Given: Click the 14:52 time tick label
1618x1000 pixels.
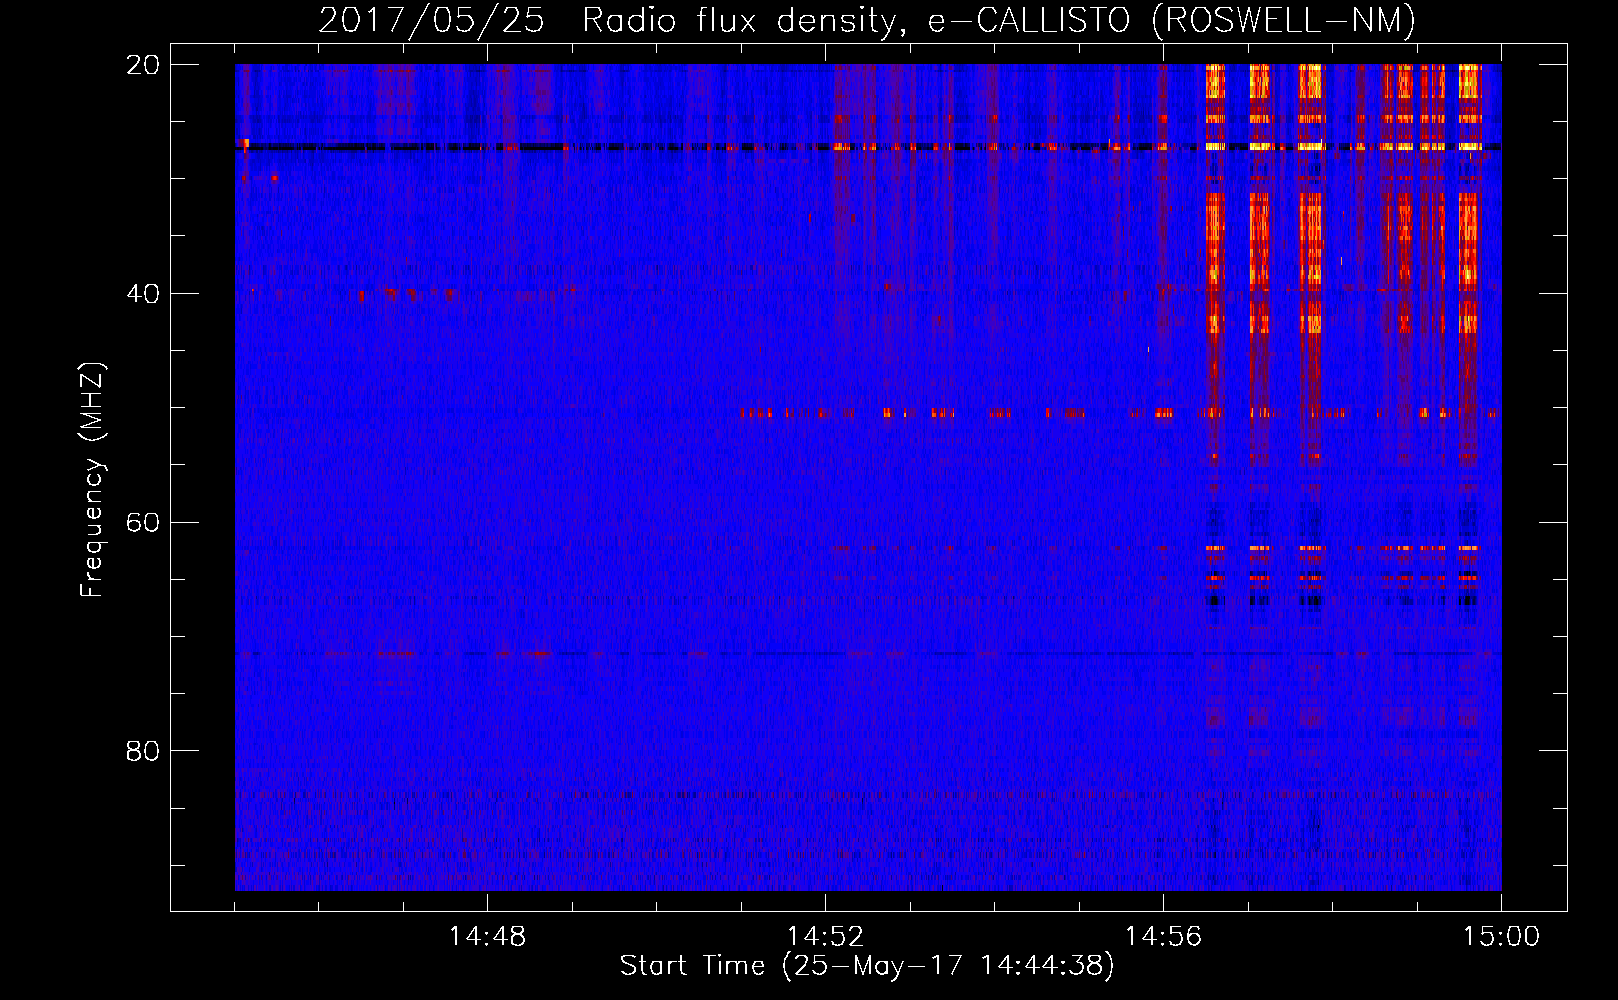Looking at the screenshot, I should coord(825,937).
